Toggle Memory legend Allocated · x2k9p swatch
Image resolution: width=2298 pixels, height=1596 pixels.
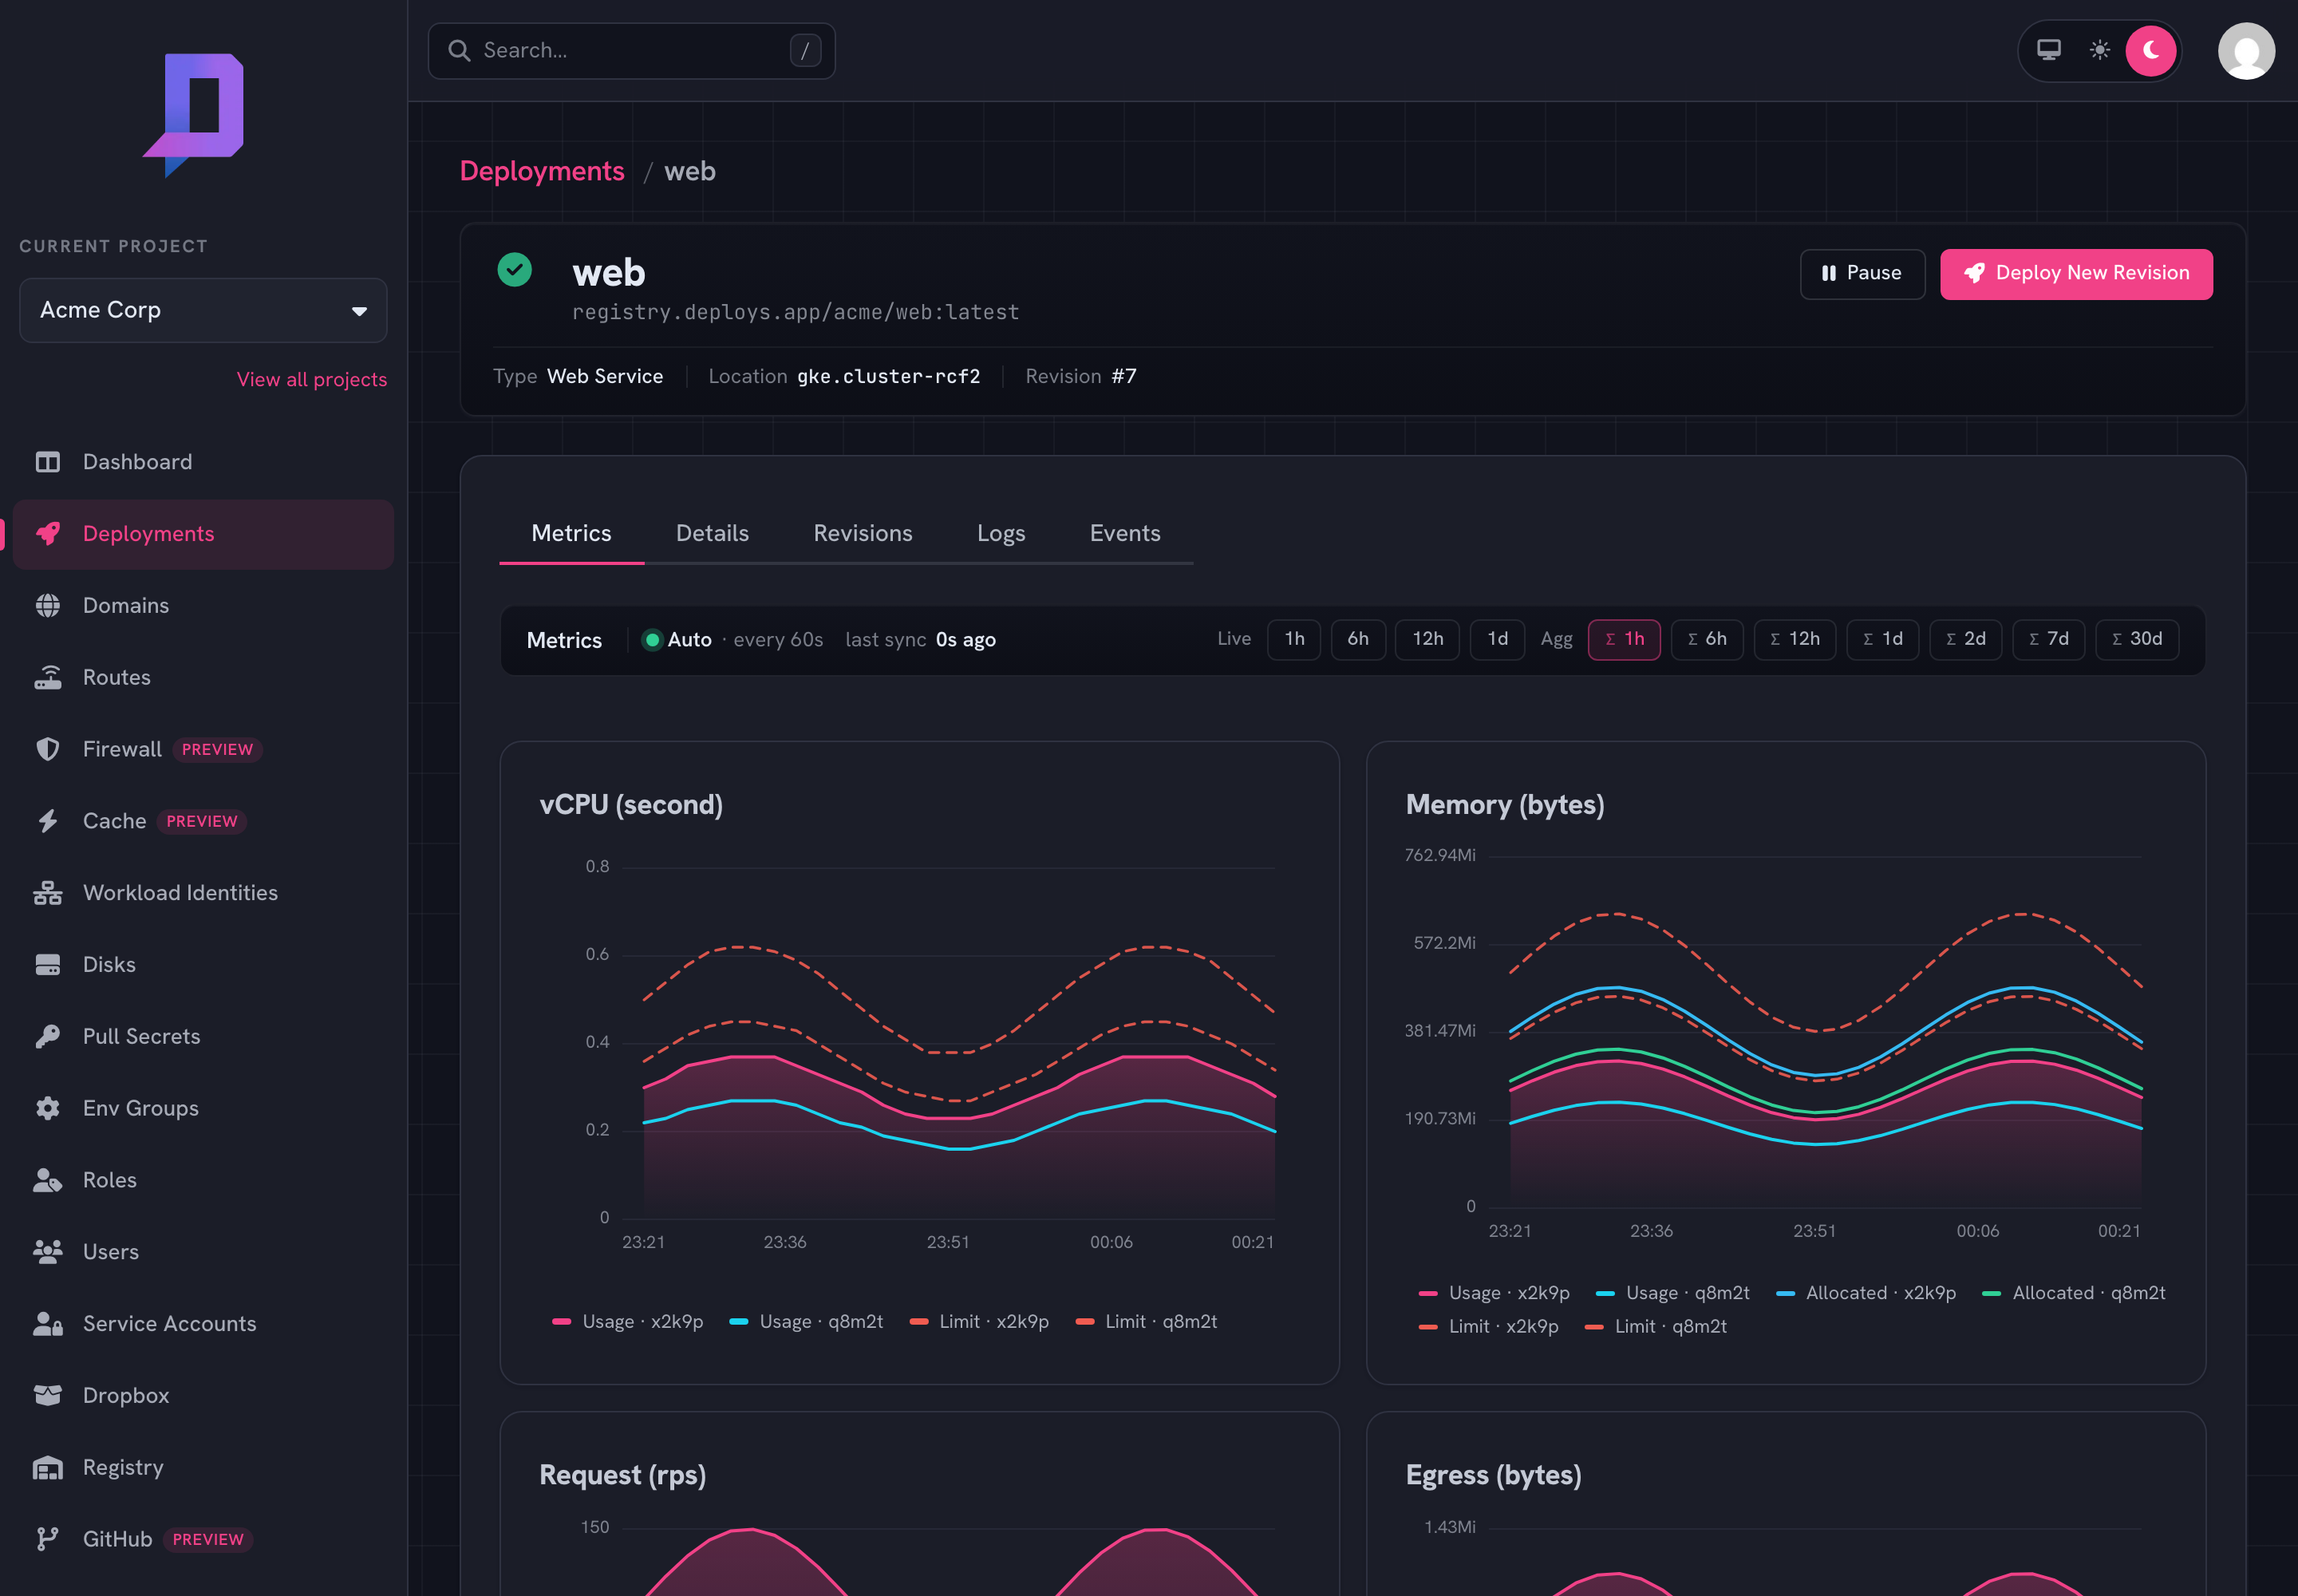1785,1294
